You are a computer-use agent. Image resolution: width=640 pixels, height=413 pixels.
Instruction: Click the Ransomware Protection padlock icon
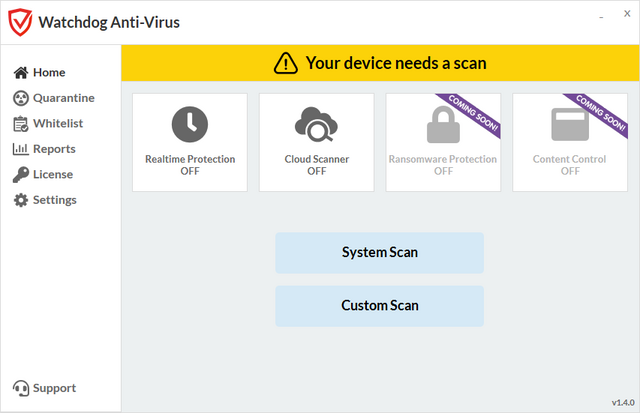click(443, 124)
